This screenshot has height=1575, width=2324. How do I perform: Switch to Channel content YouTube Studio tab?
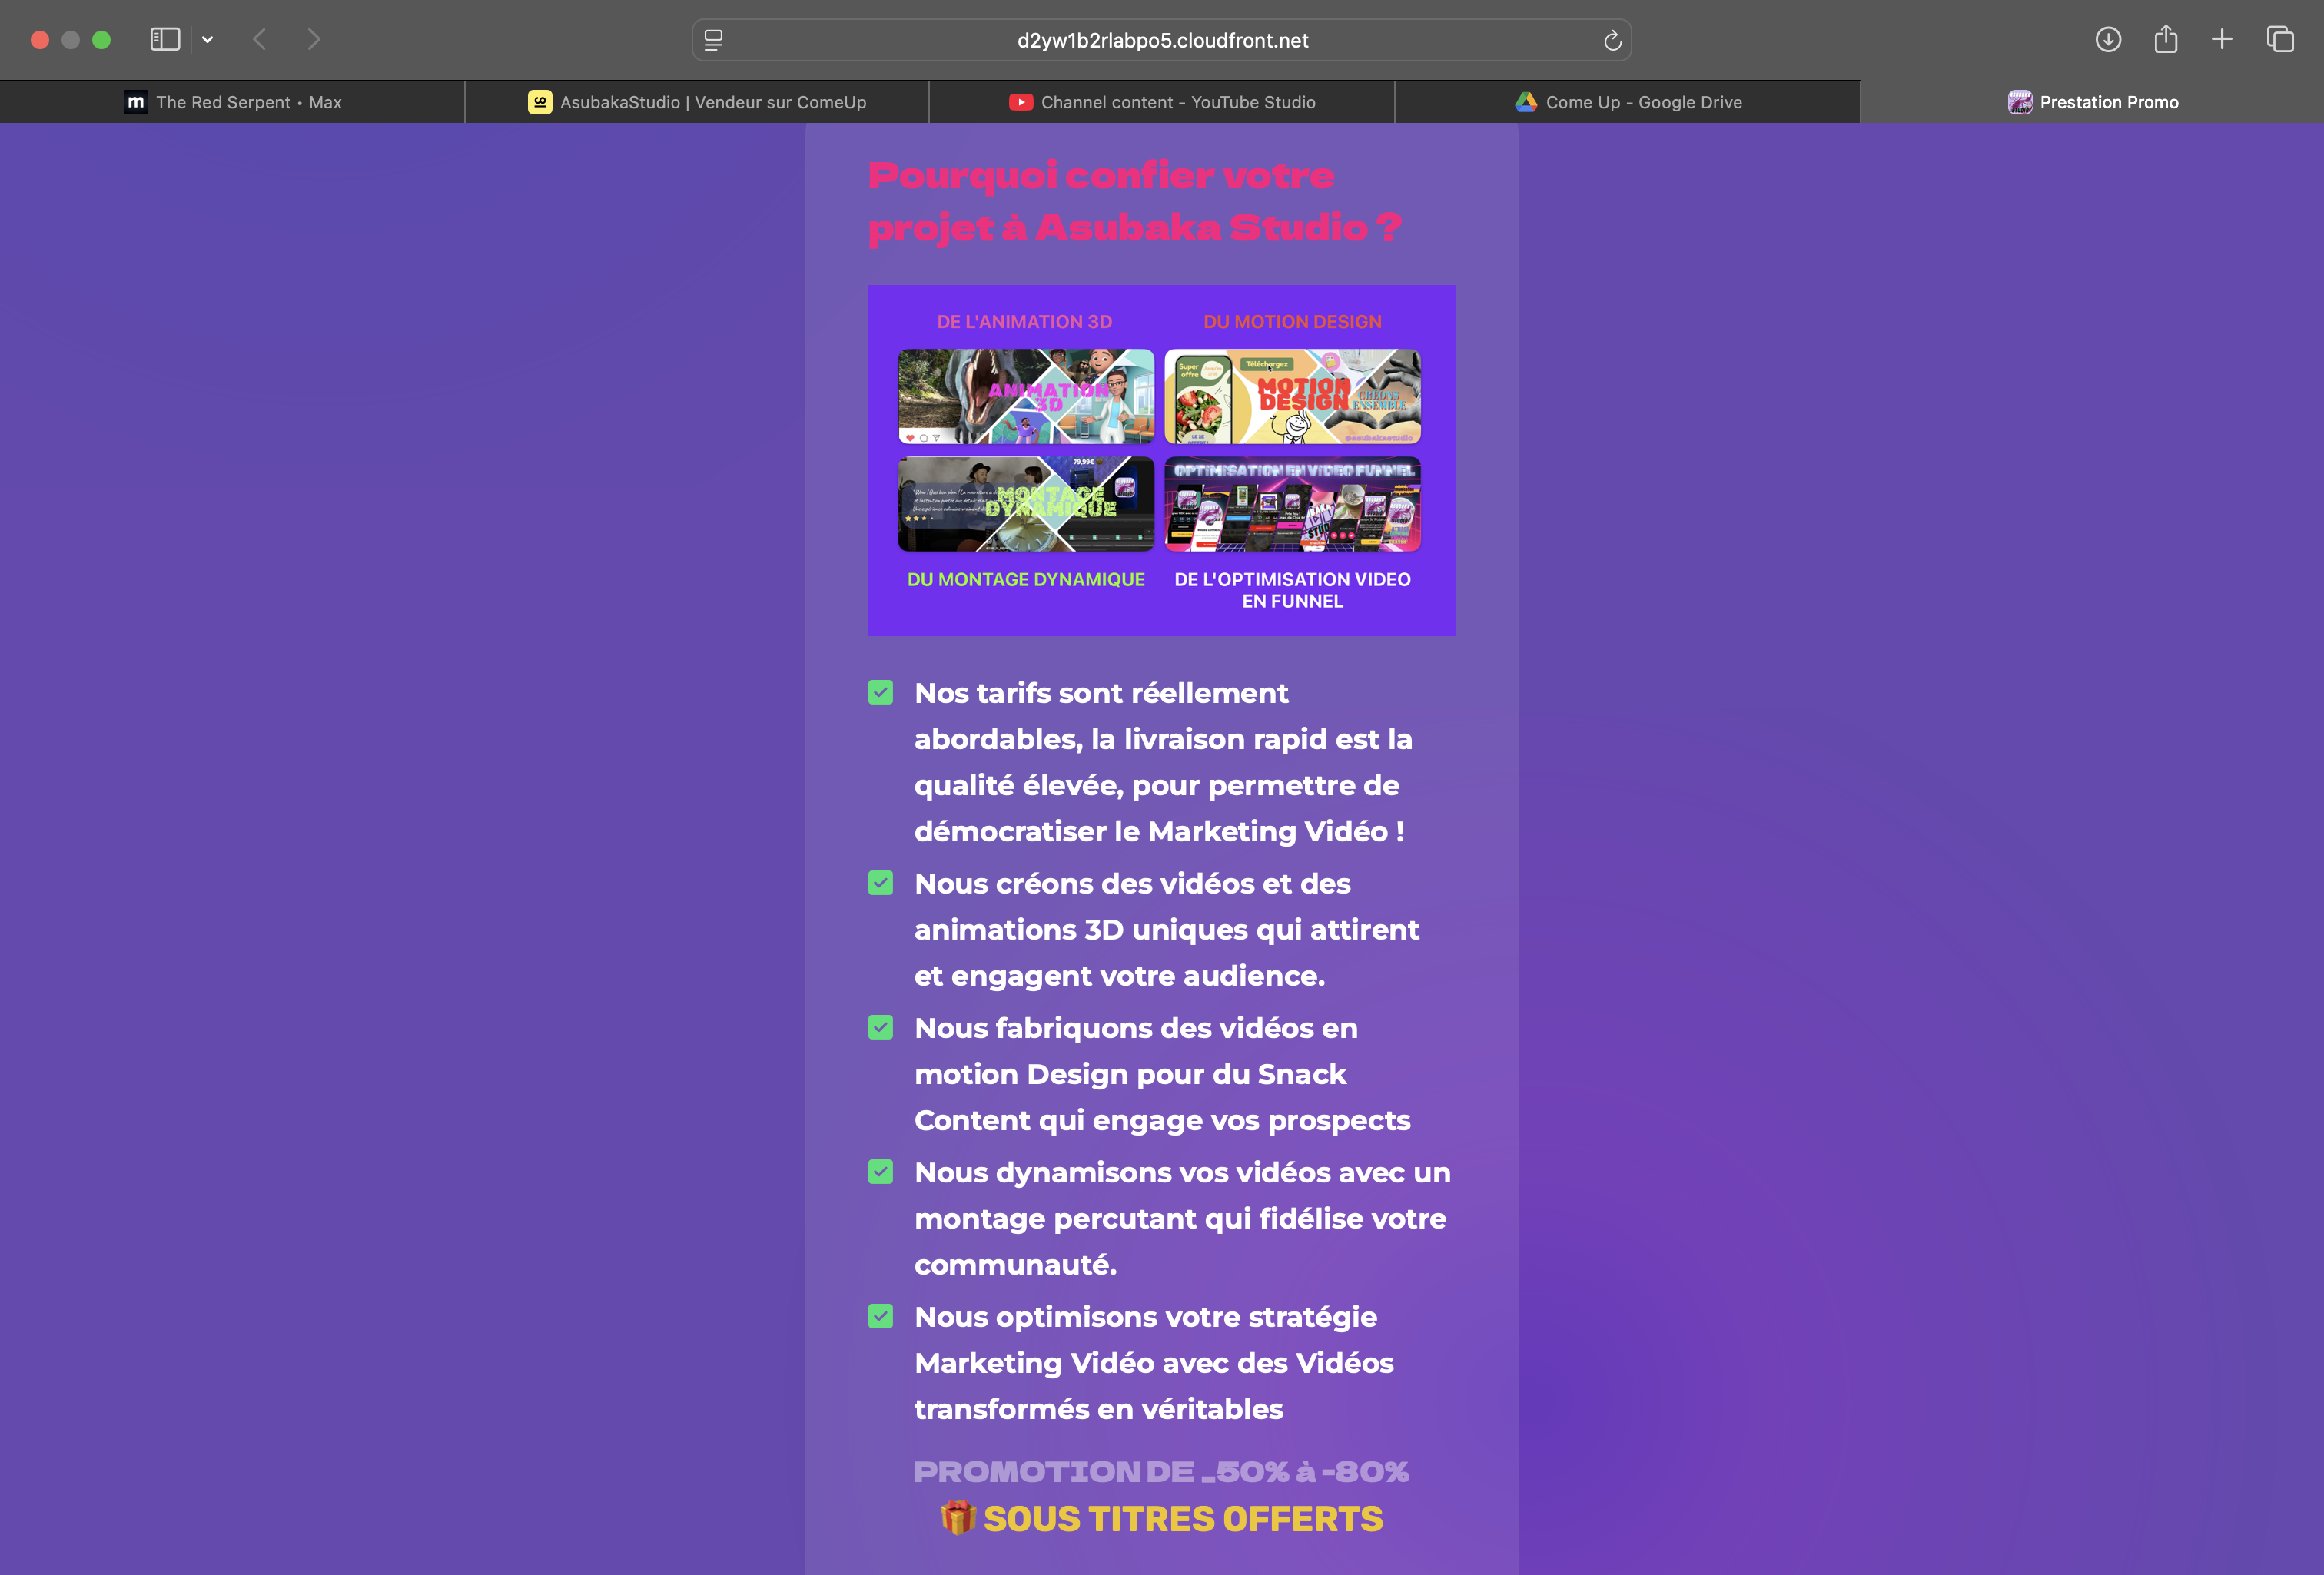(1162, 102)
